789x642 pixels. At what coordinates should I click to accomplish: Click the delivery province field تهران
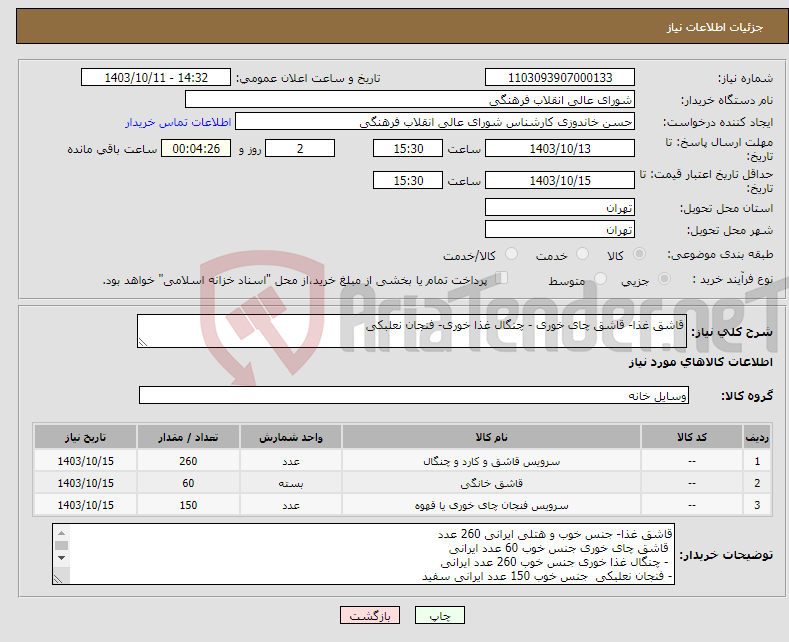[560, 207]
